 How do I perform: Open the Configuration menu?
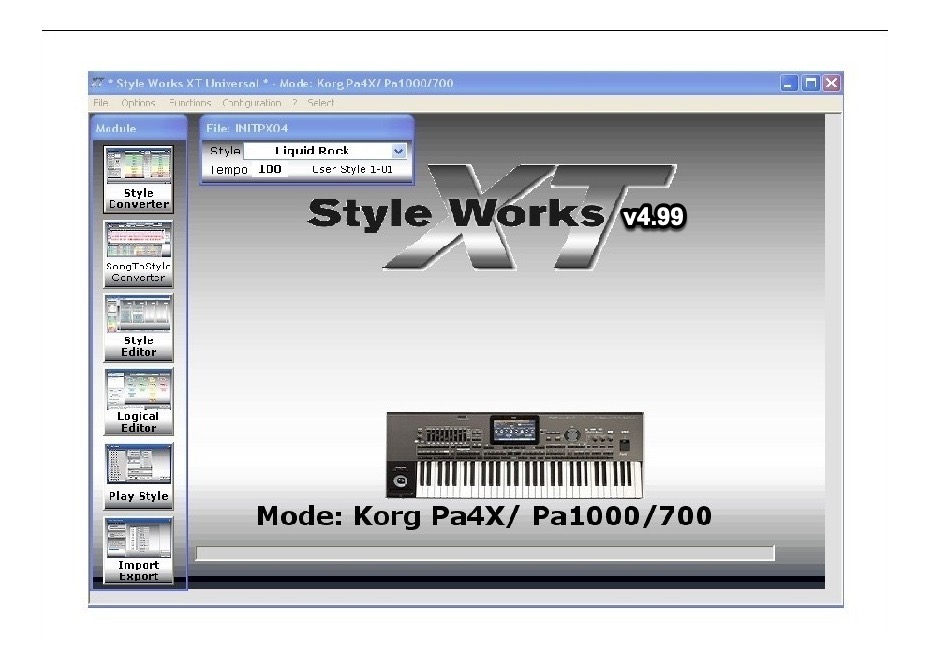[251, 103]
